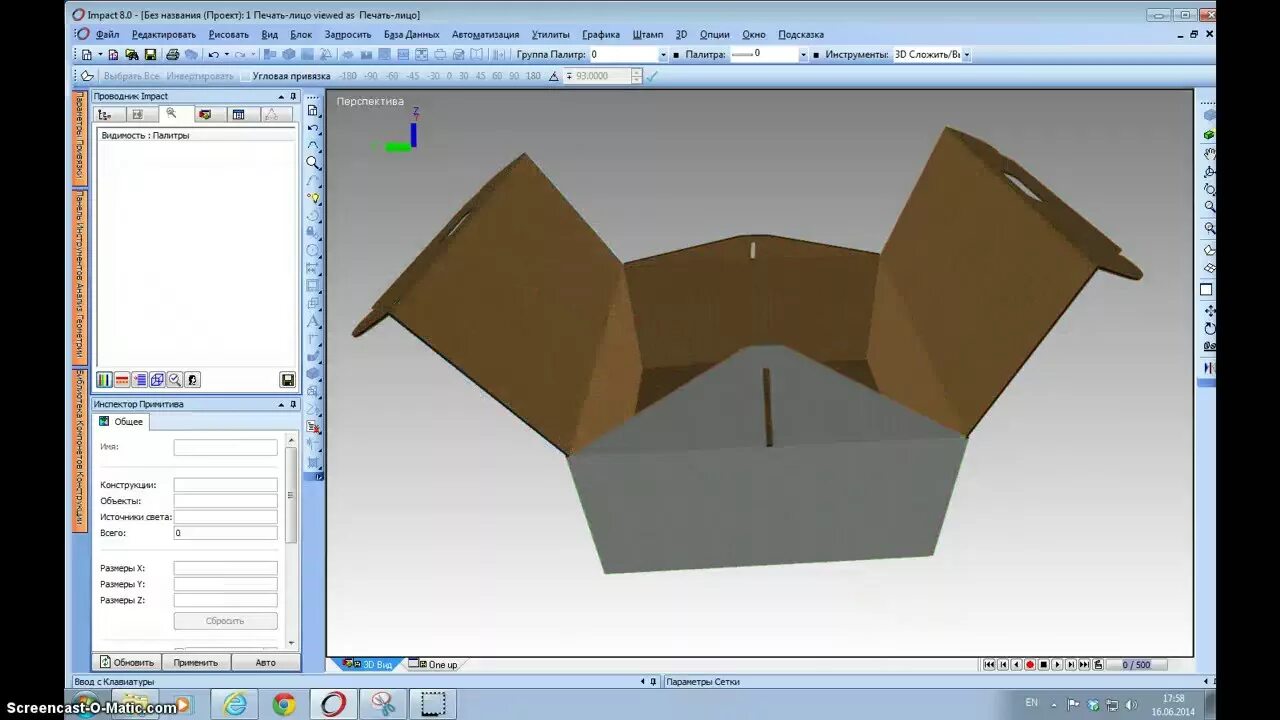This screenshot has height=720, width=1280.
Task: Click the Save diskette icon in main toolbar
Action: point(150,55)
